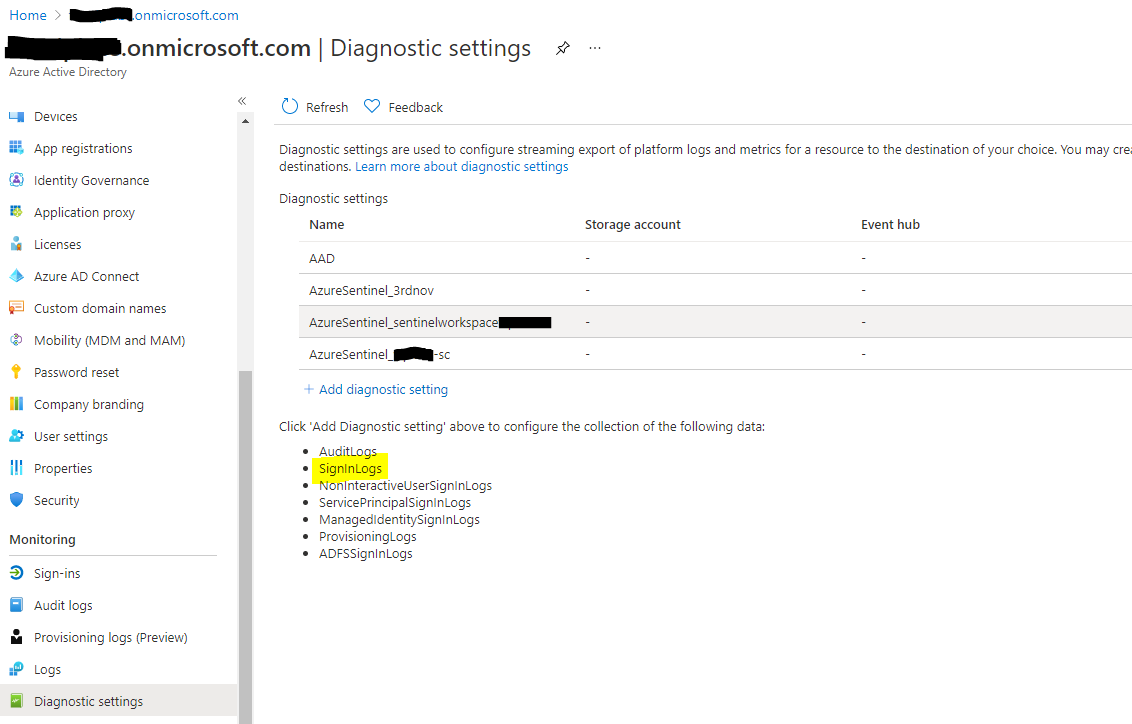This screenshot has height=724, width=1132.
Task: Click the User settings gear icon
Action: [16, 436]
